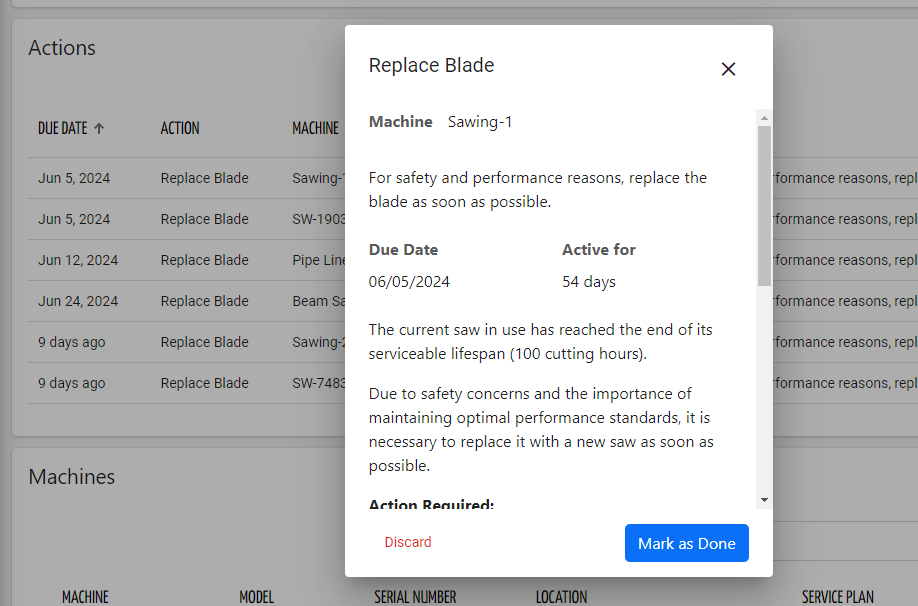
Task: Click the SERVICE PLAN column header
Action: tap(838, 597)
